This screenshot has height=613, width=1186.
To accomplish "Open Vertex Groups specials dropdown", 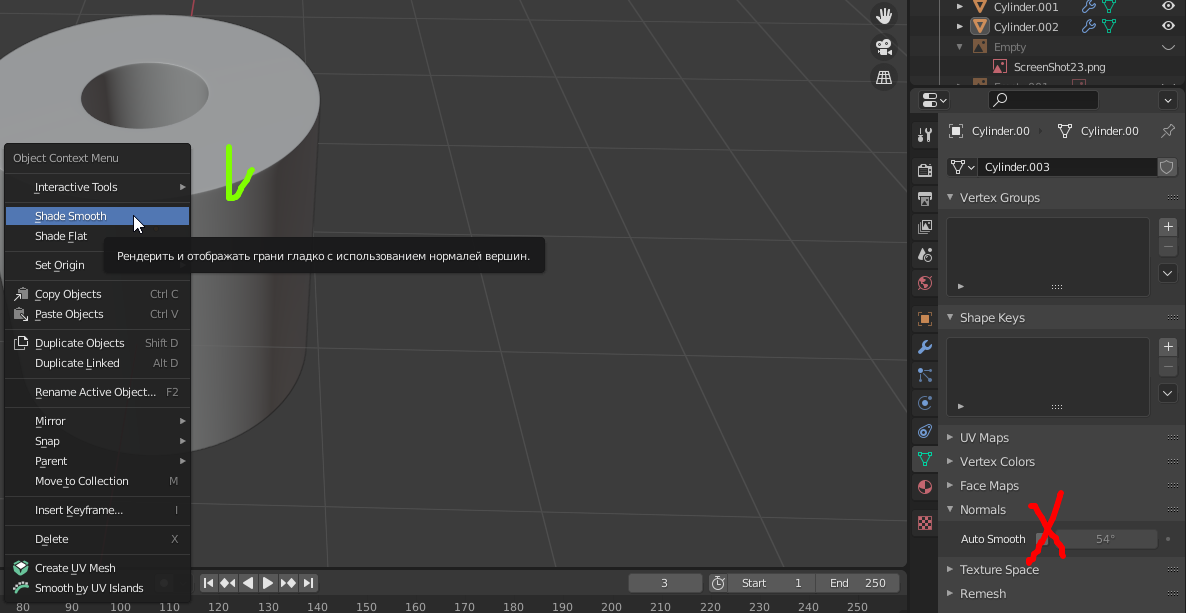I will pyautogui.click(x=1167, y=272).
